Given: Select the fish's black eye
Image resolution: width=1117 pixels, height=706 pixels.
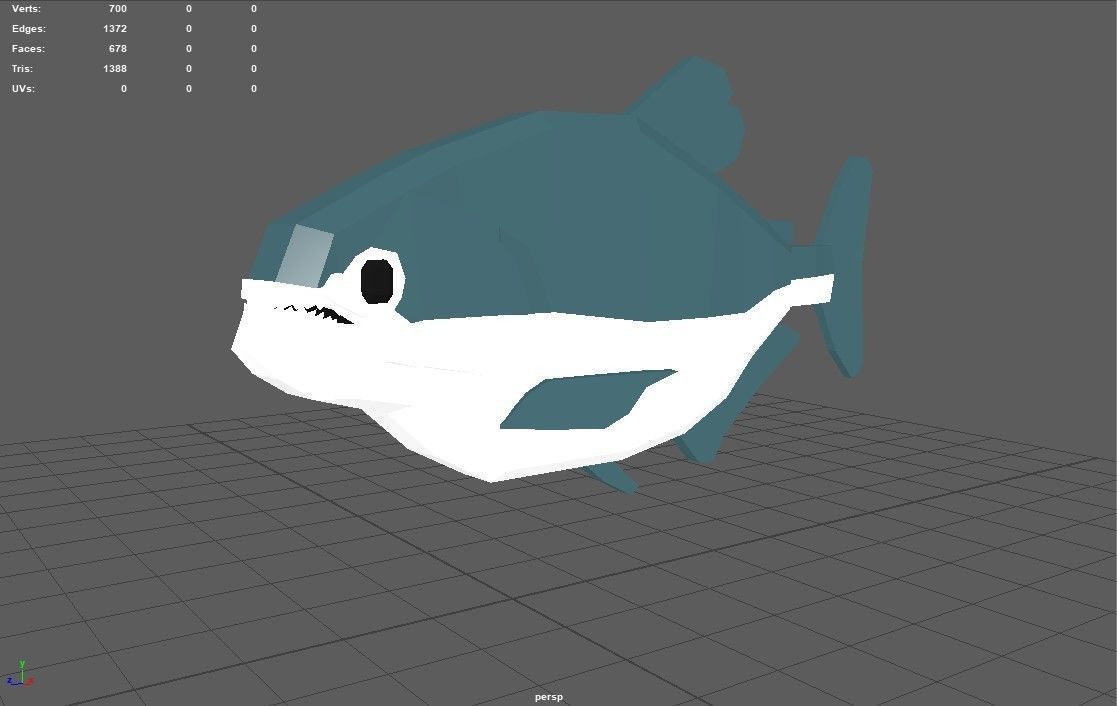Looking at the screenshot, I should 377,281.
